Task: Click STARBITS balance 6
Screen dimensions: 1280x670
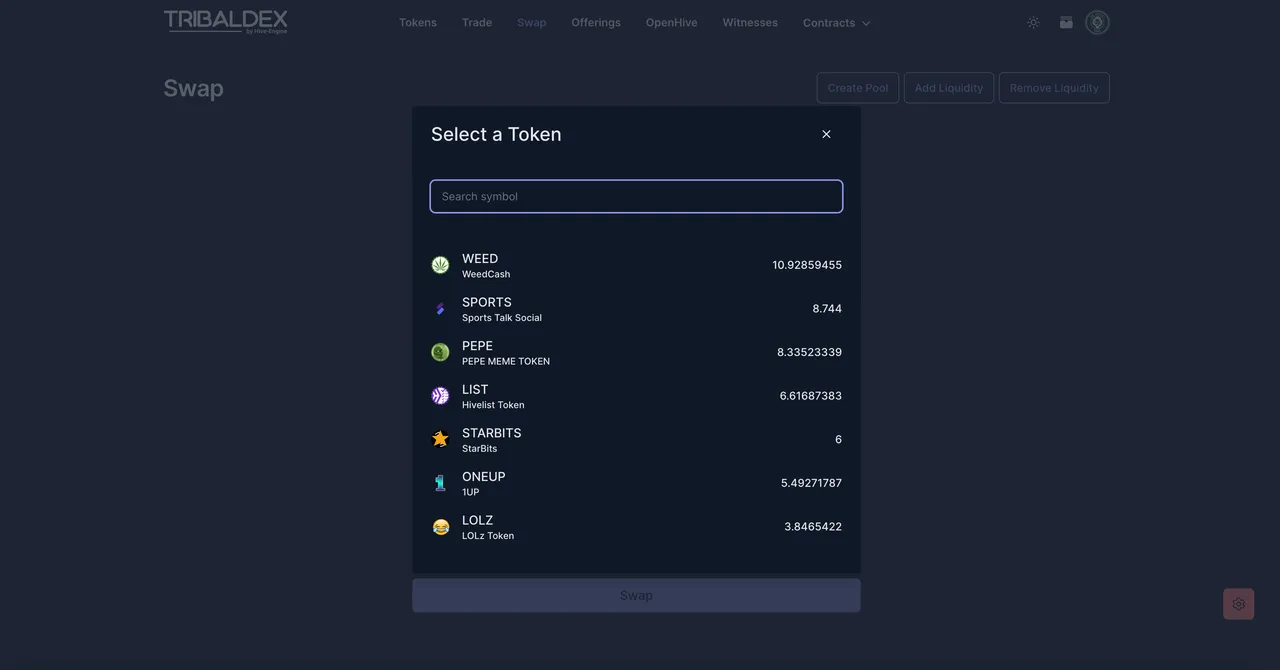Action: pos(838,439)
